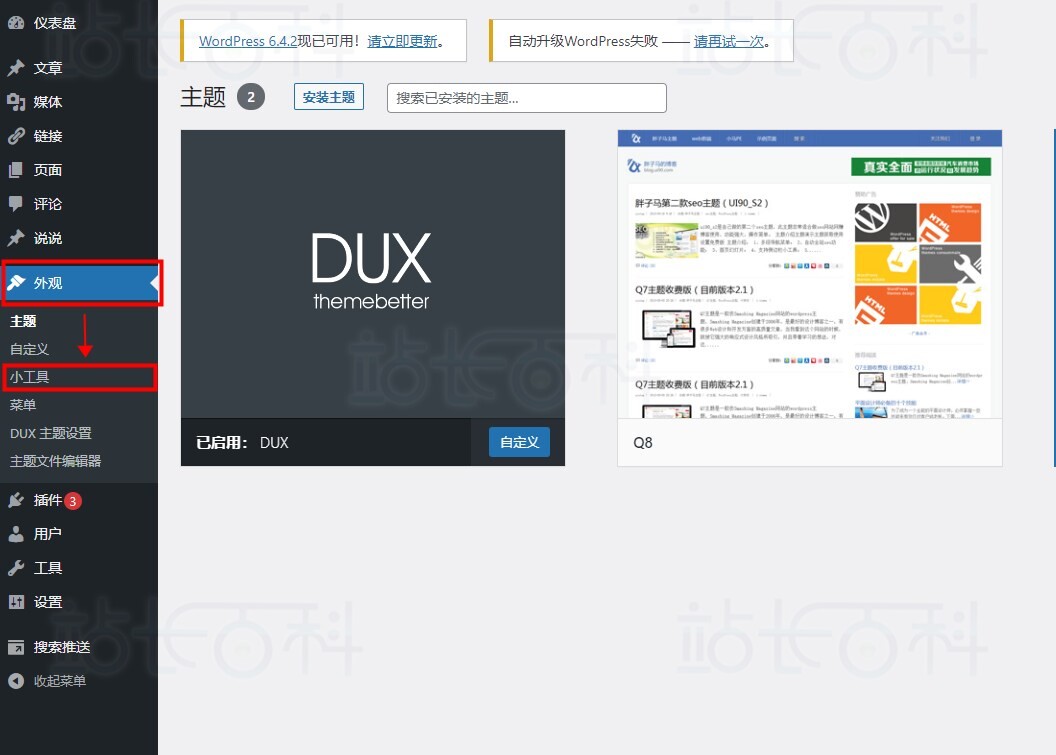The width and height of the screenshot is (1056, 755).
Task: Open DUX 主题设置 submenu entry
Action: 51,433
